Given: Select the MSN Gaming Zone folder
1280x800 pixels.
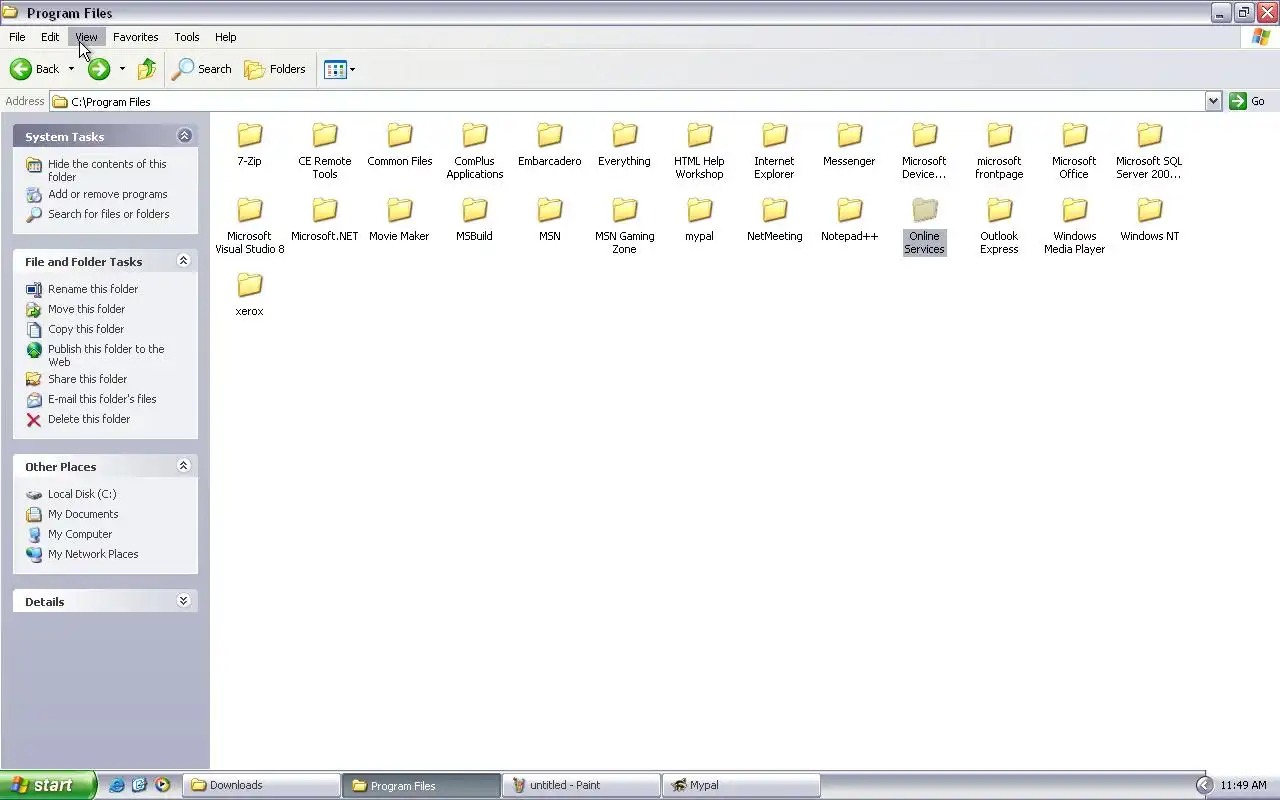Looking at the screenshot, I should [x=625, y=225].
